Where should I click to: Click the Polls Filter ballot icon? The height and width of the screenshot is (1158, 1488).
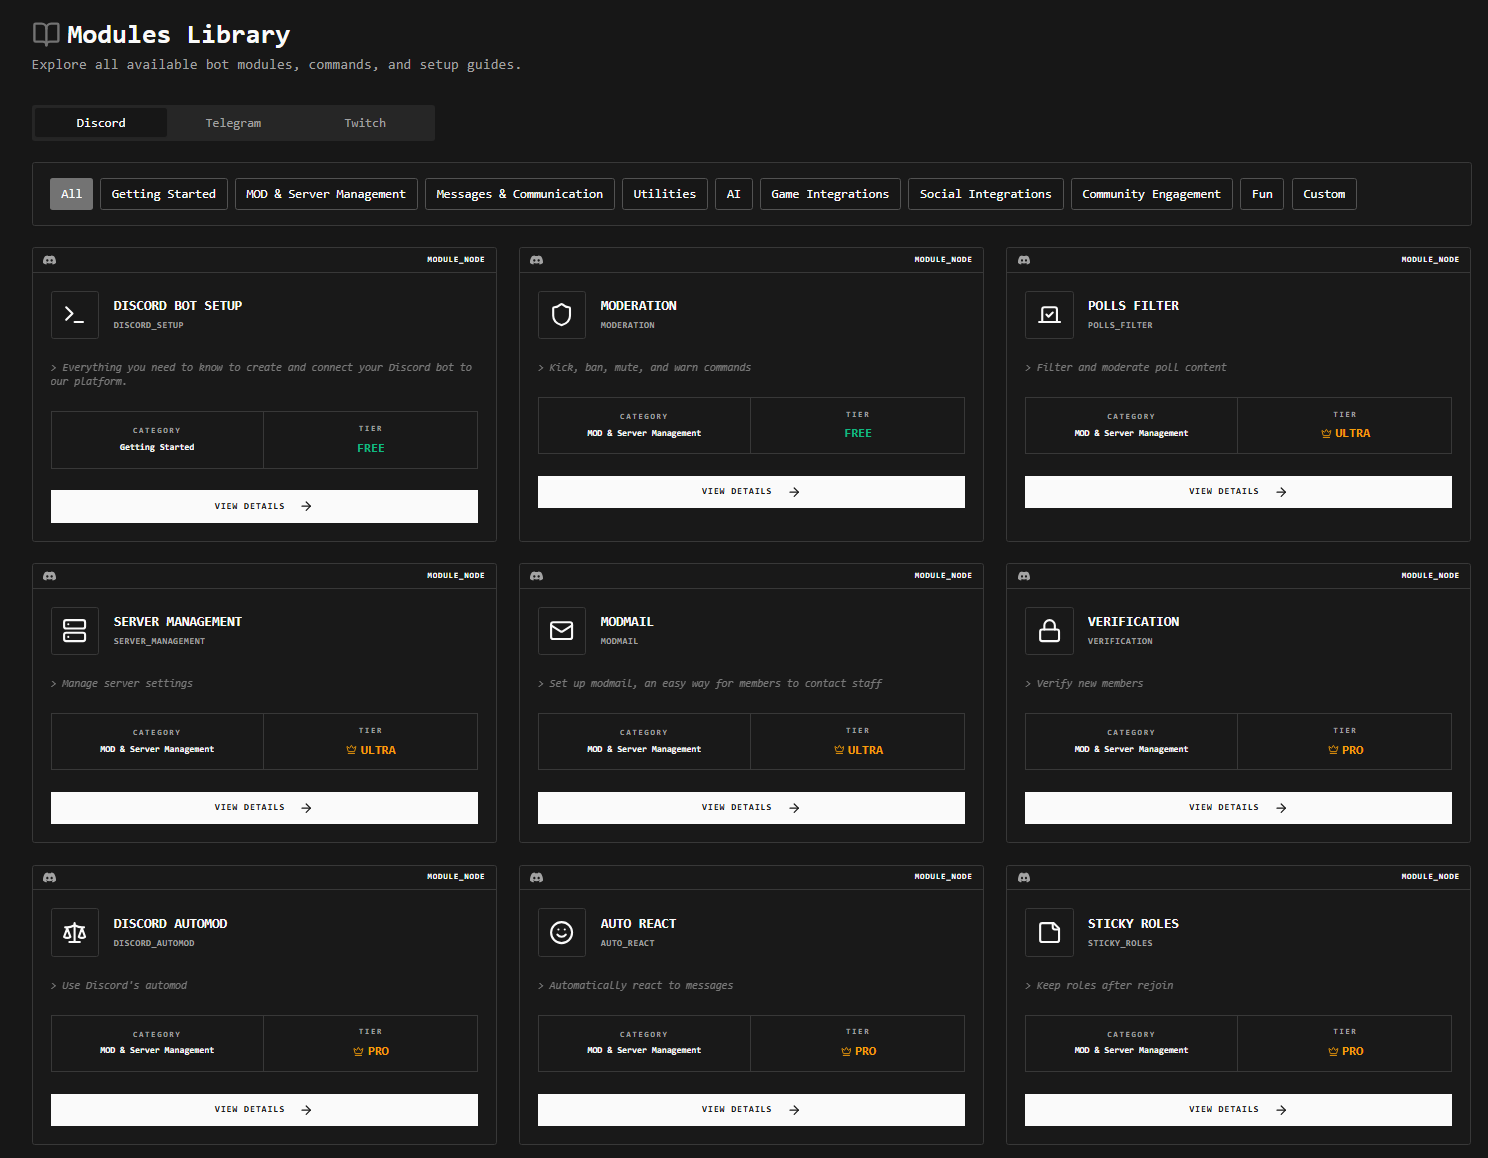(x=1049, y=314)
